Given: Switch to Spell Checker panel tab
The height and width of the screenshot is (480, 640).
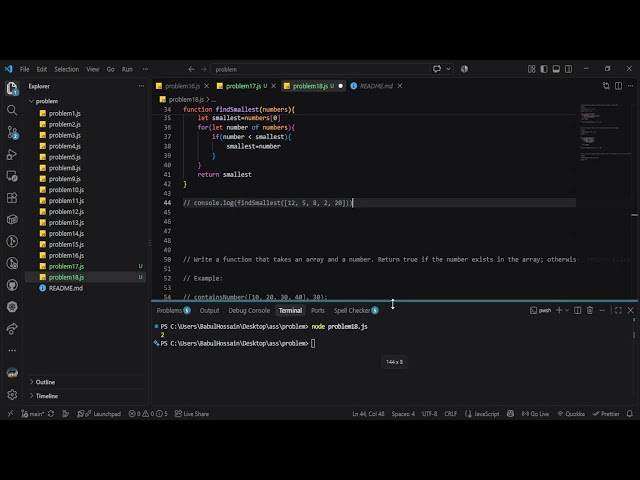Looking at the screenshot, I should 356,310.
